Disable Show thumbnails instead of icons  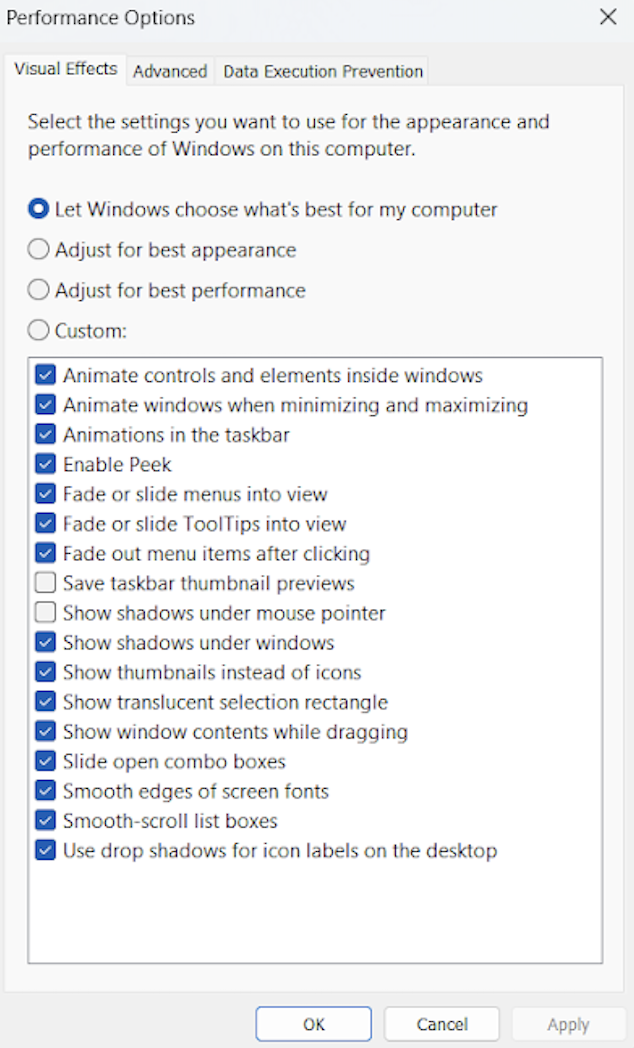coord(45,672)
